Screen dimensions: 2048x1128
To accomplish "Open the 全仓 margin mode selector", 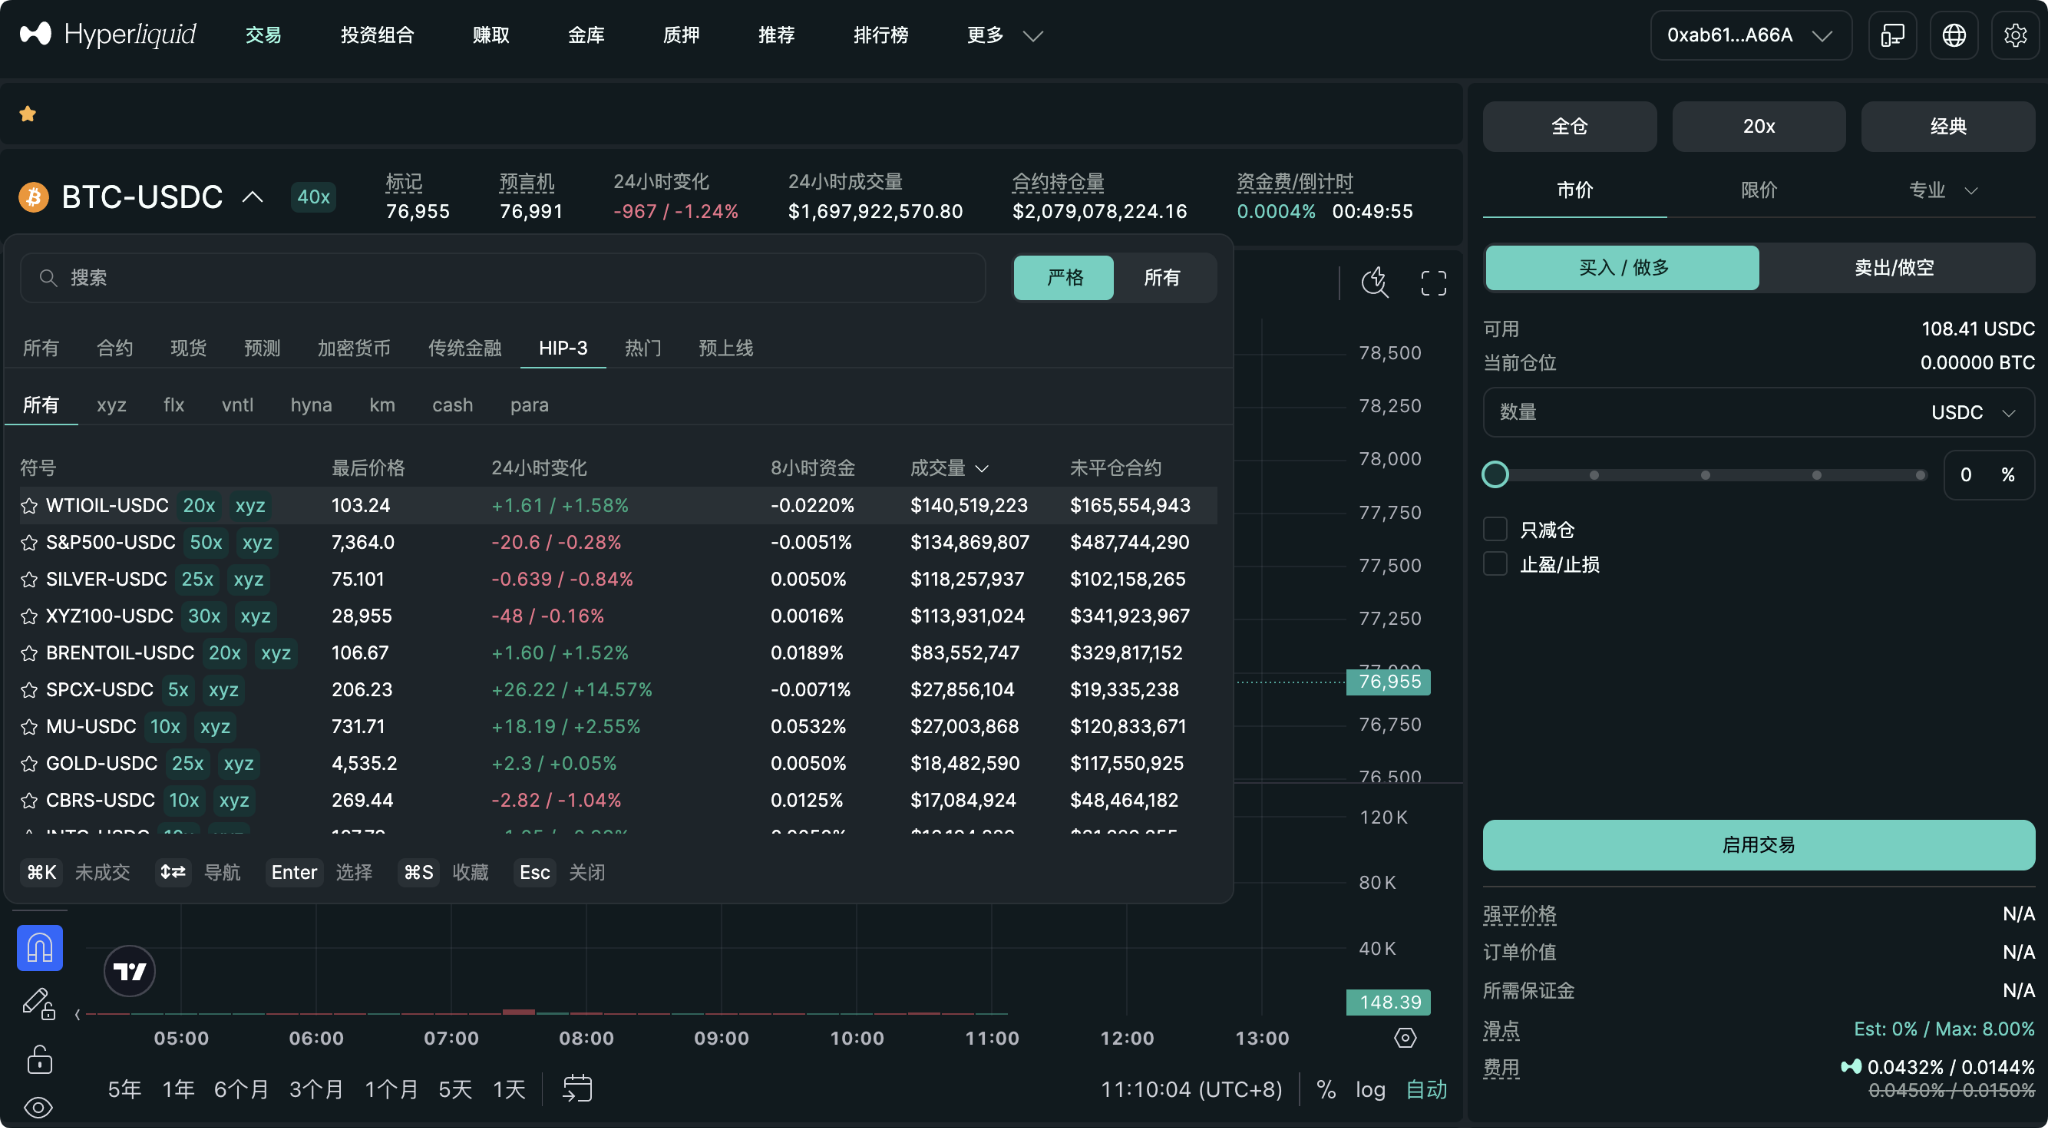I will (1569, 126).
